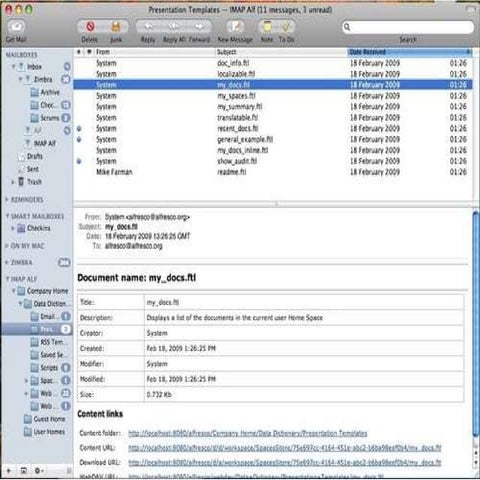Viewport: 480px width, 480px height.
Task: Select the recent_docs.ftl message
Action: (273, 129)
